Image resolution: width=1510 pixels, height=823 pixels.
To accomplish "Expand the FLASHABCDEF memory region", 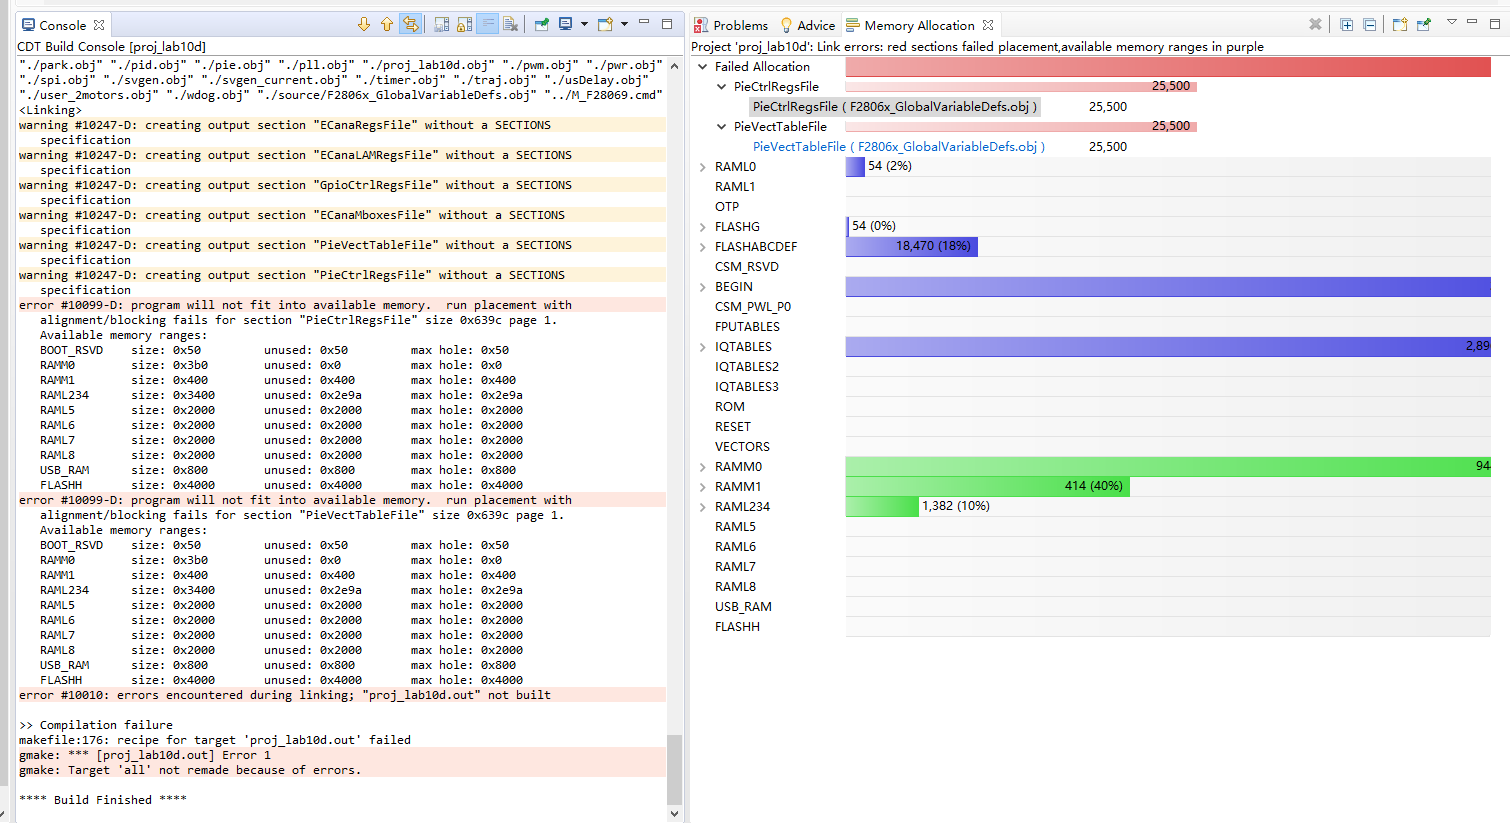I will 703,247.
